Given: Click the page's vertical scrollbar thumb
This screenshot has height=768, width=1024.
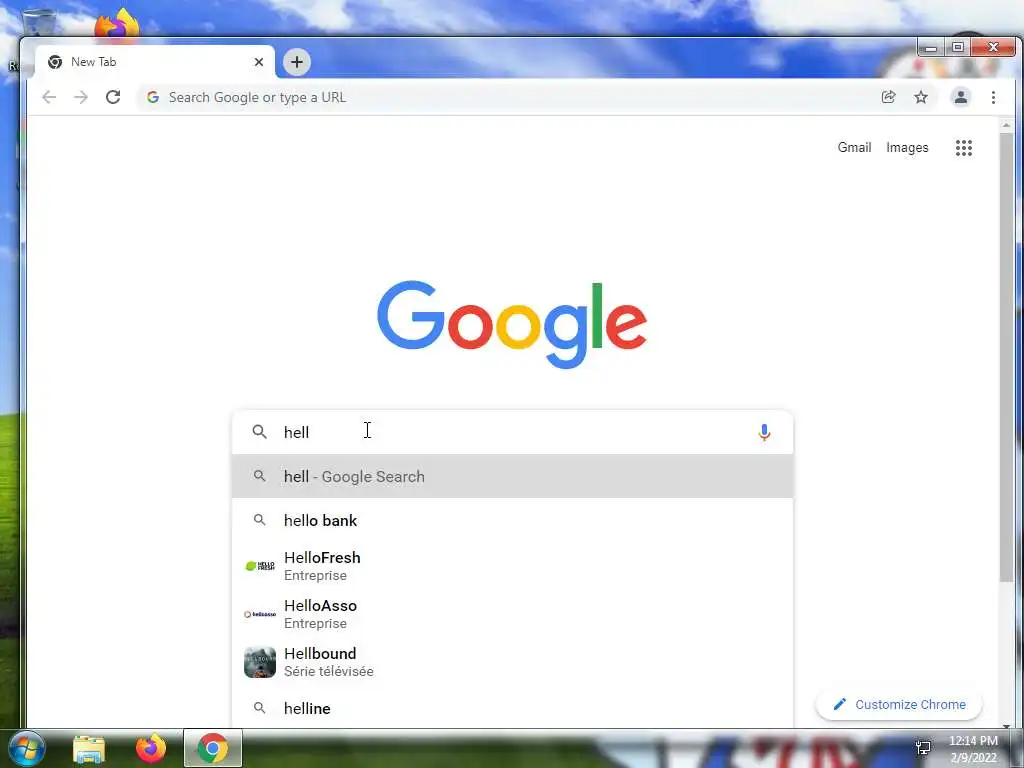Looking at the screenshot, I should (x=1006, y=356).
